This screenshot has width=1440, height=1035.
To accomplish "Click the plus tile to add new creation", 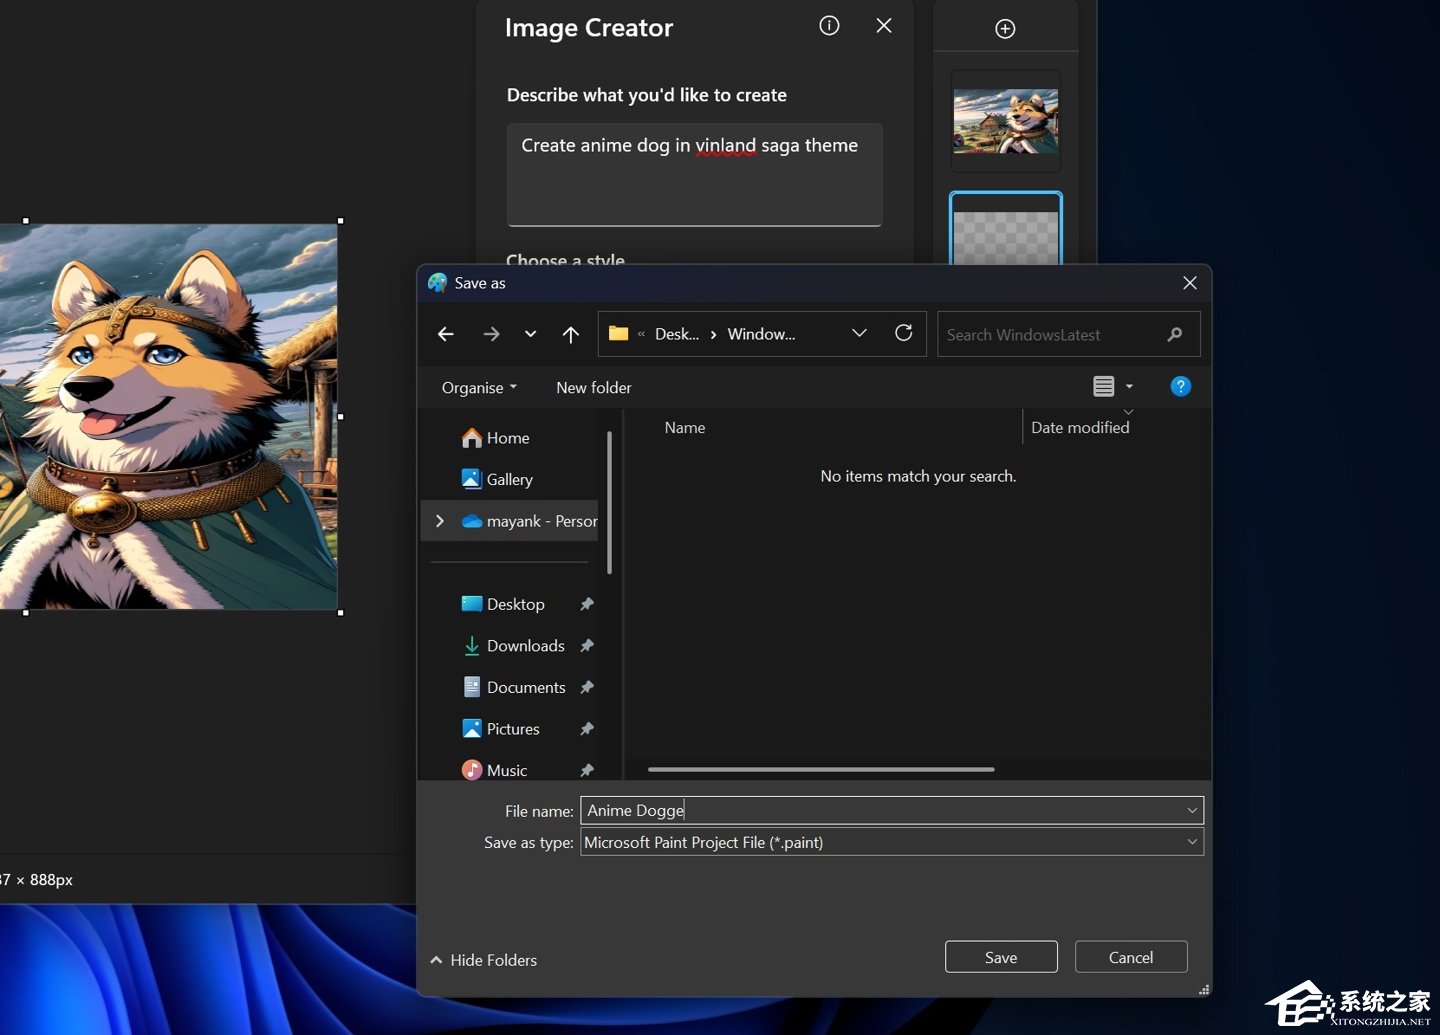I will click(x=1004, y=28).
